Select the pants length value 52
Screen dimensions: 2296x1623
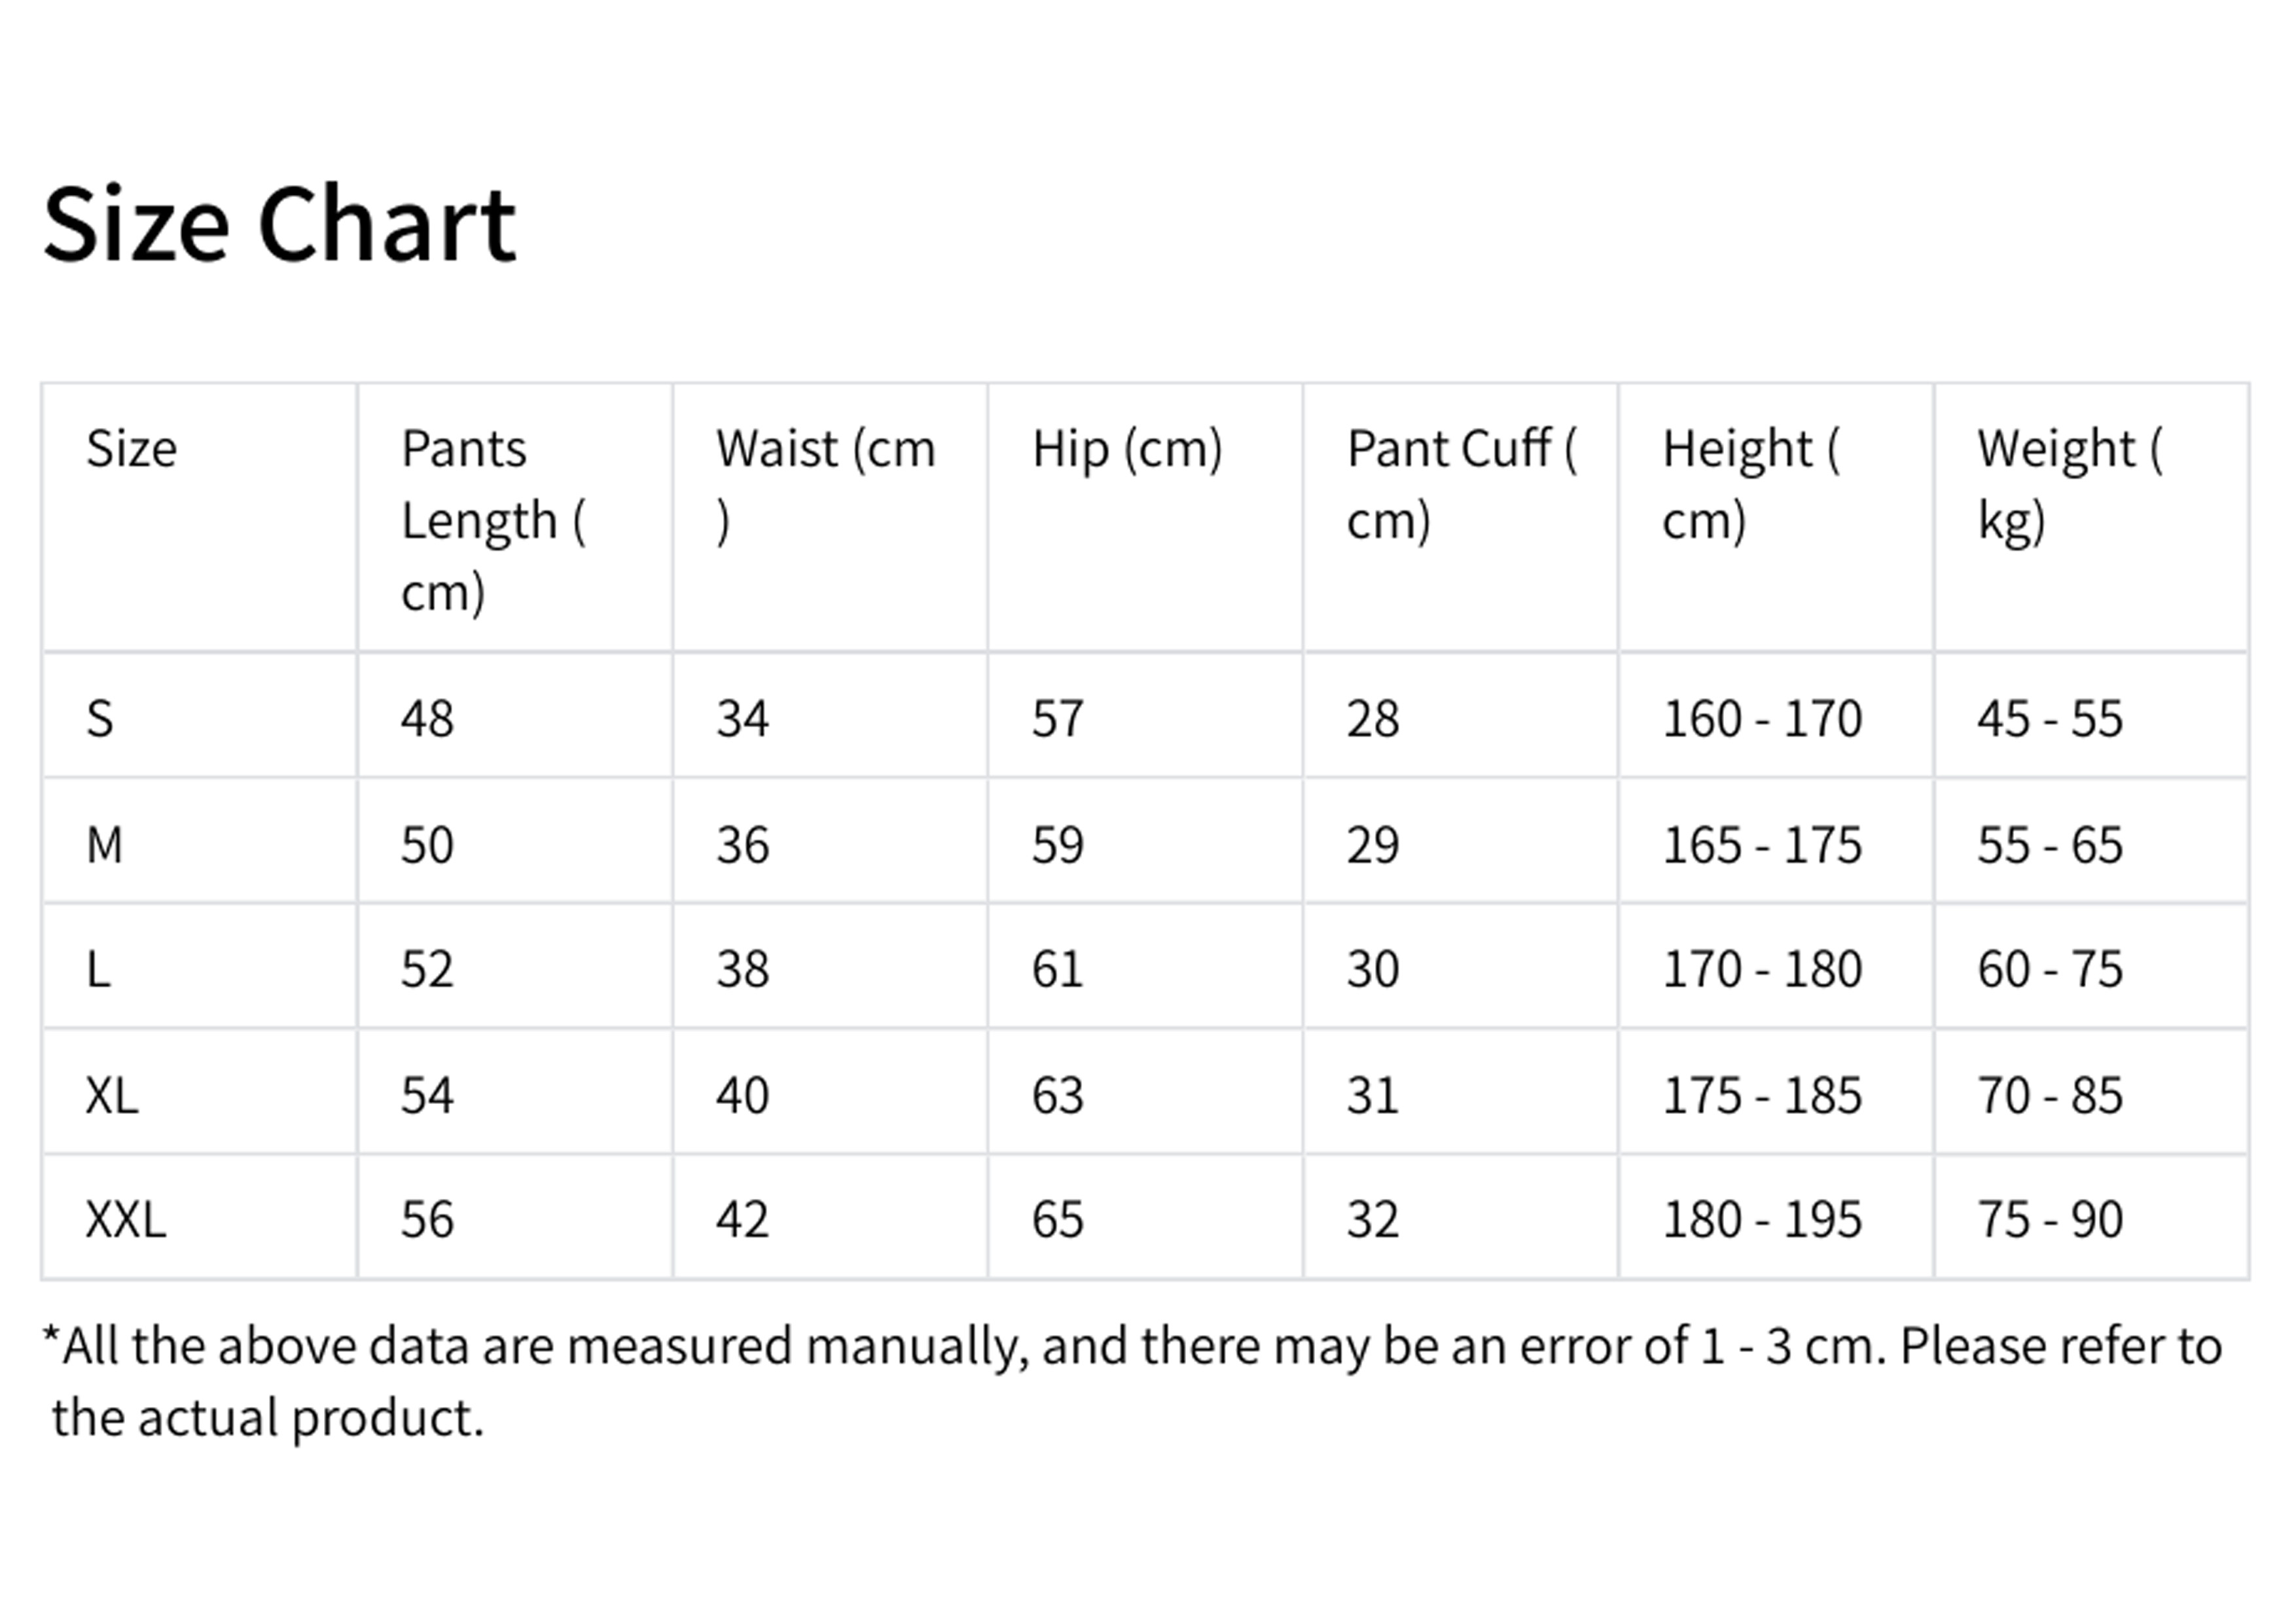(427, 969)
